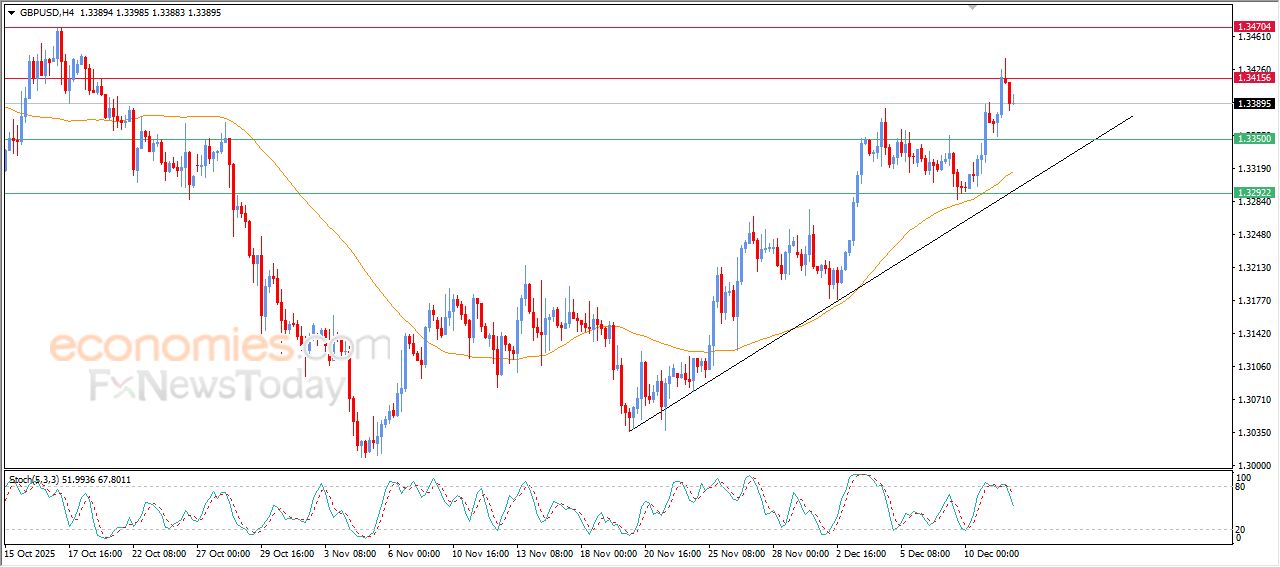1280x567 pixels.
Task: Click the latest red candle near 1.33895
Action: 1011,94
